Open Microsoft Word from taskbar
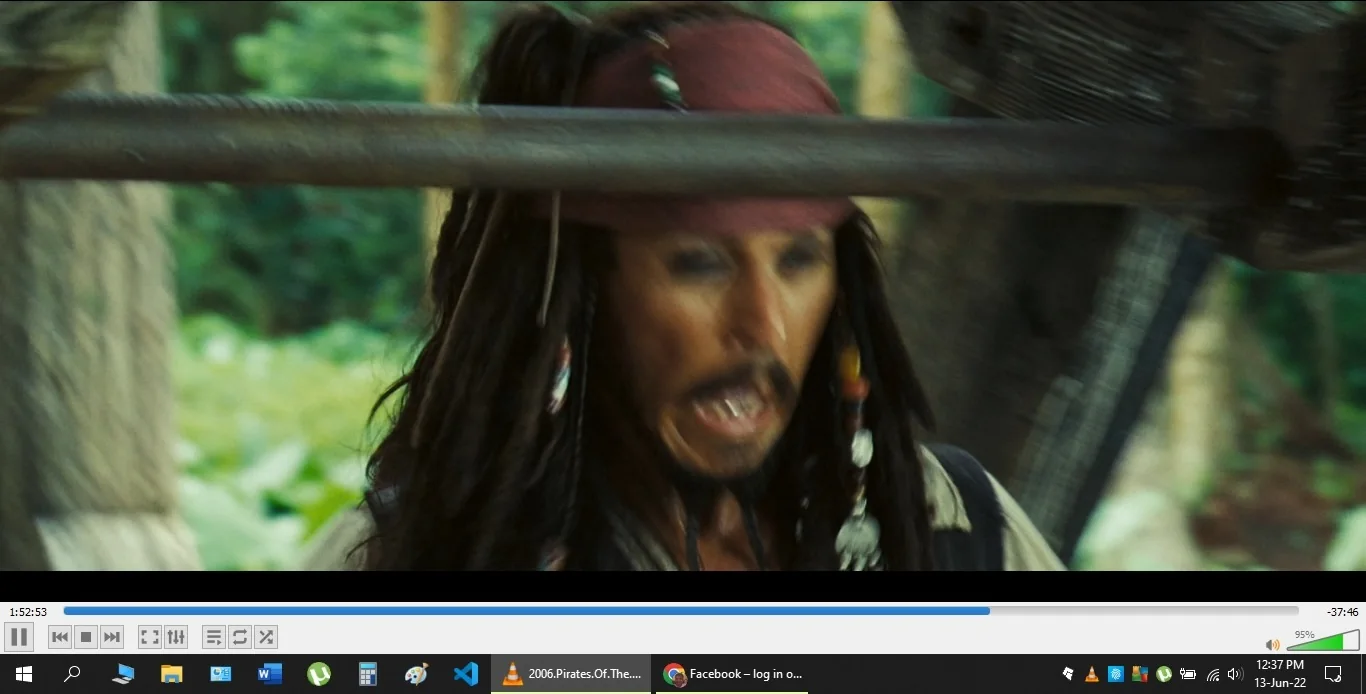This screenshot has height=694, width=1366. coord(270,674)
